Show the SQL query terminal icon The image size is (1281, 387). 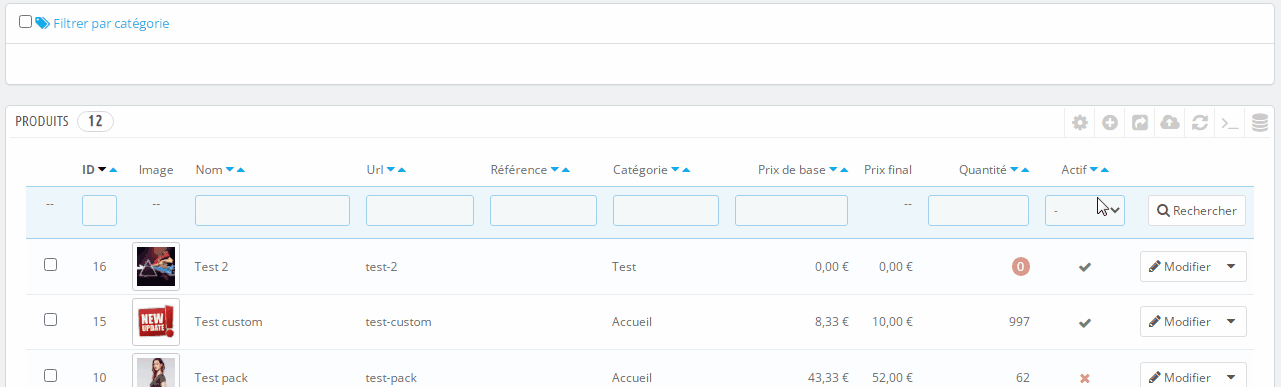point(1230,123)
